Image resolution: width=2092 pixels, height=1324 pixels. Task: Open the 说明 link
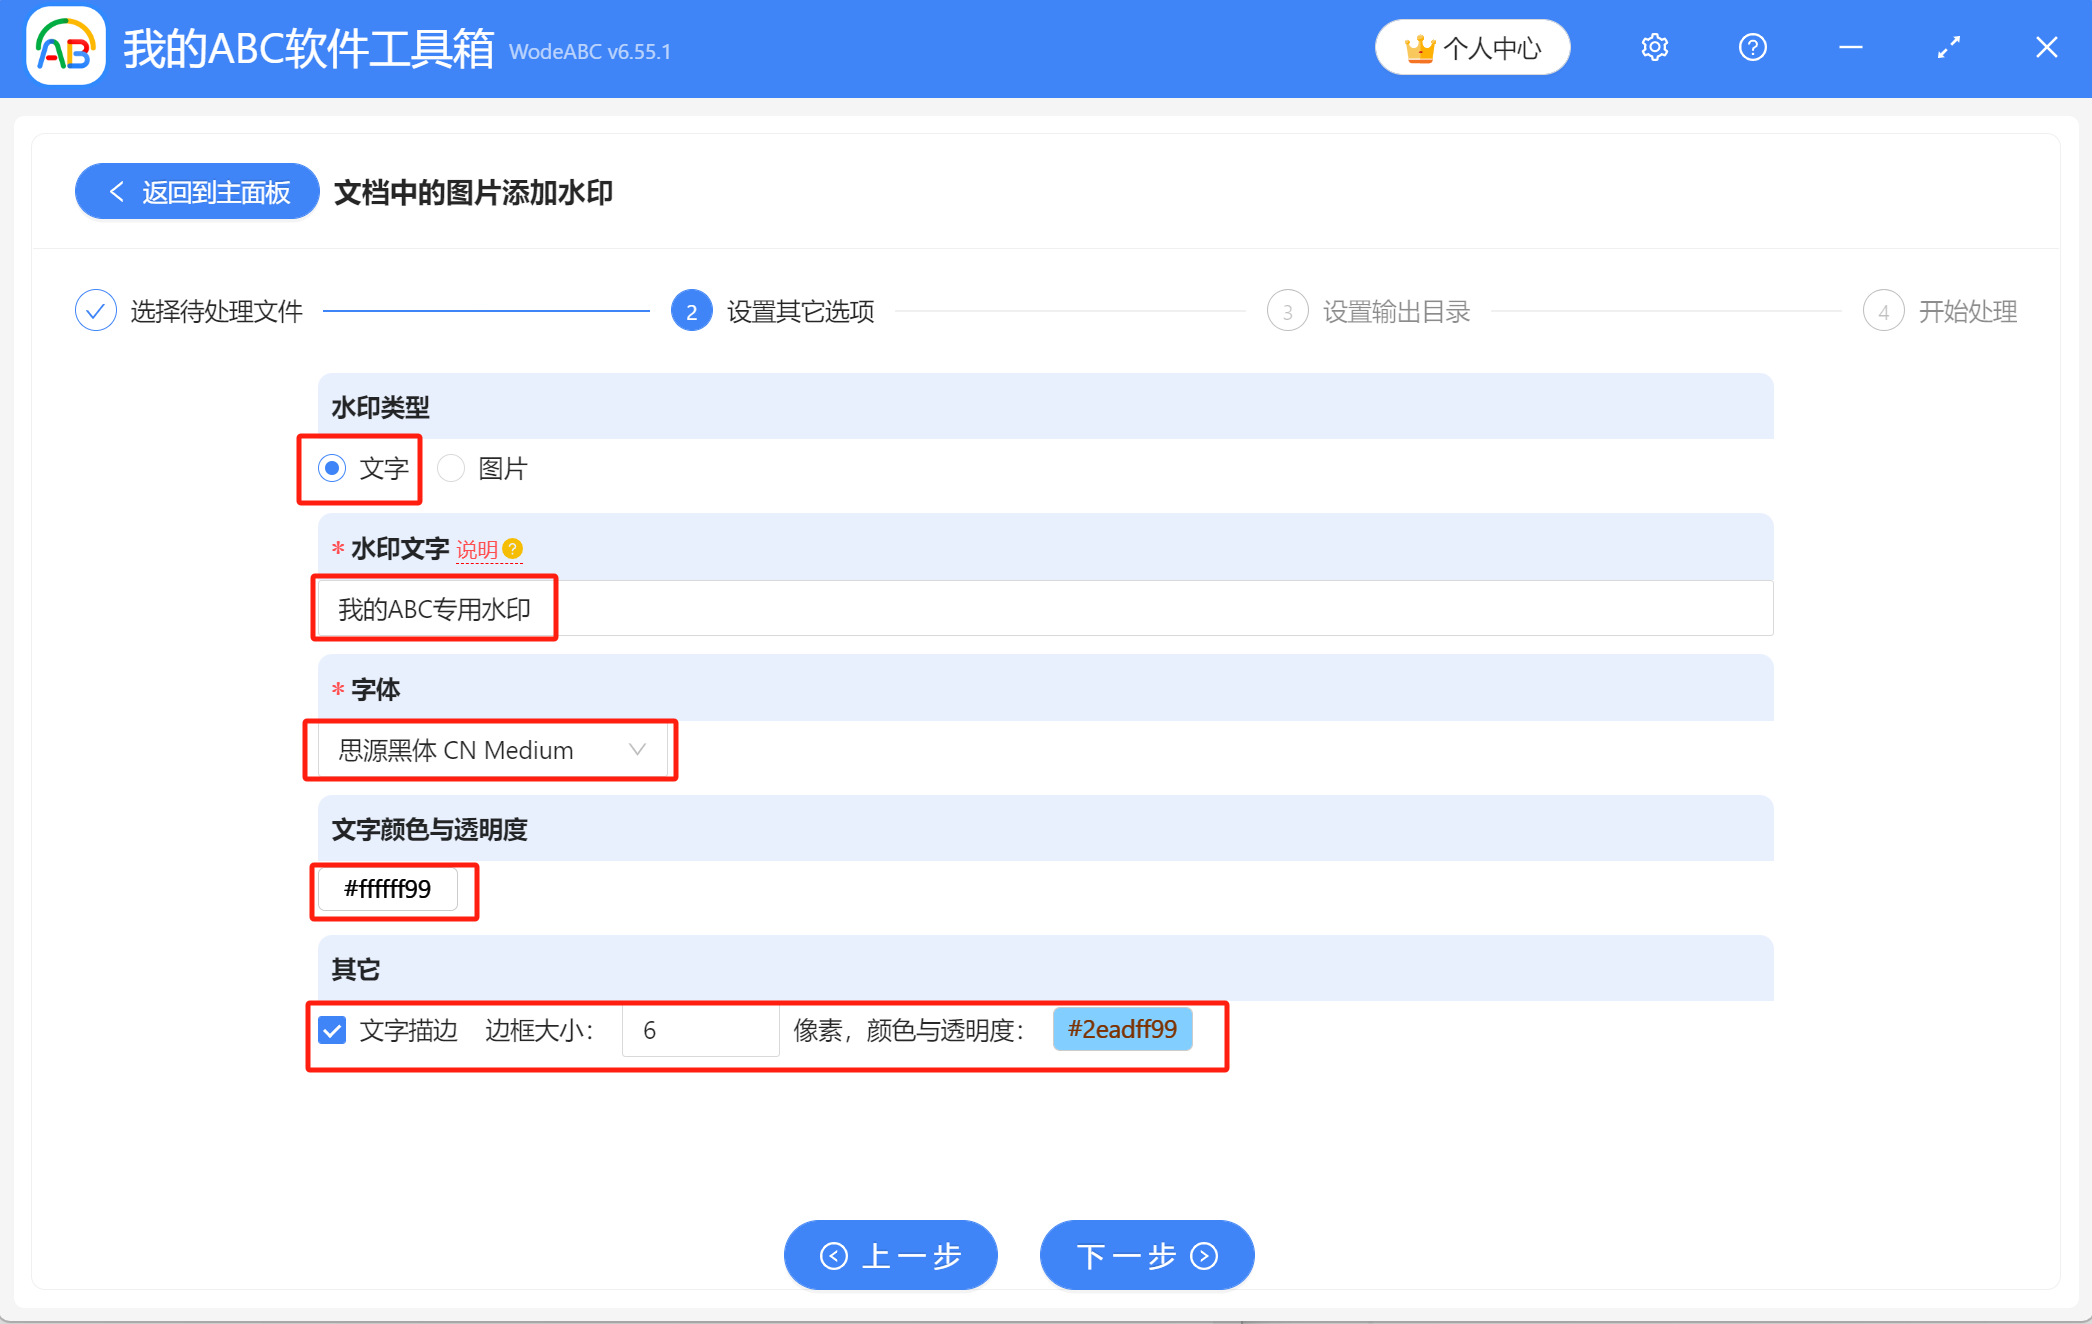tap(478, 548)
